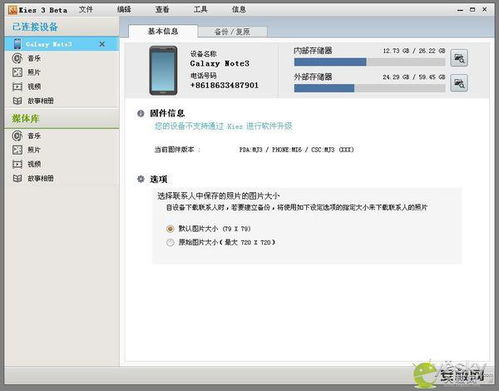Click the 外部存储器 usage bar
Image resolution: width=499 pixels, height=391 pixels.
coord(369,88)
